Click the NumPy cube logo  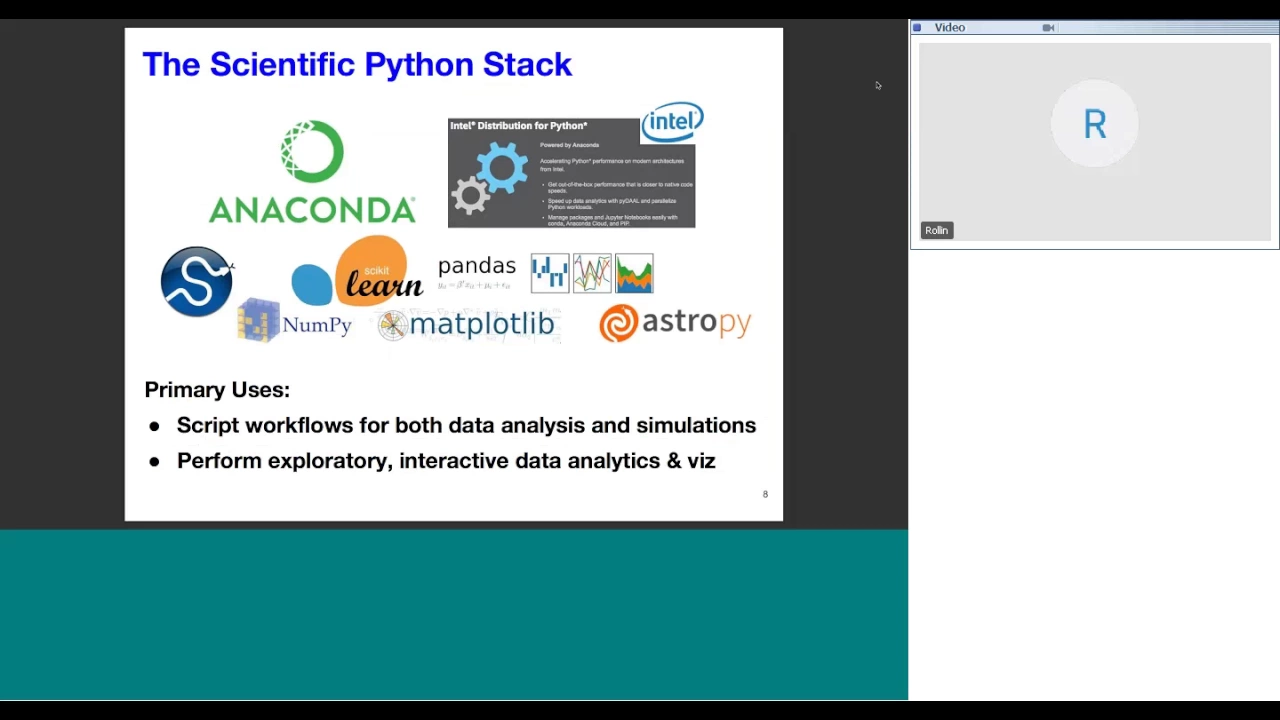259,320
